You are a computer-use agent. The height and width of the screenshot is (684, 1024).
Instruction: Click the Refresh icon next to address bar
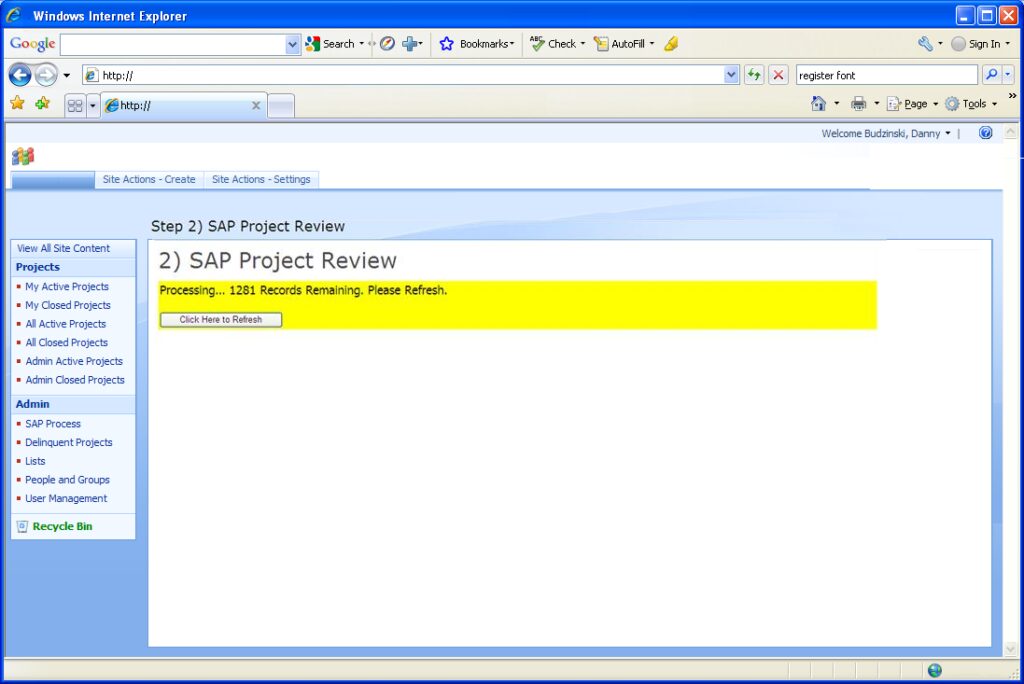(x=755, y=74)
